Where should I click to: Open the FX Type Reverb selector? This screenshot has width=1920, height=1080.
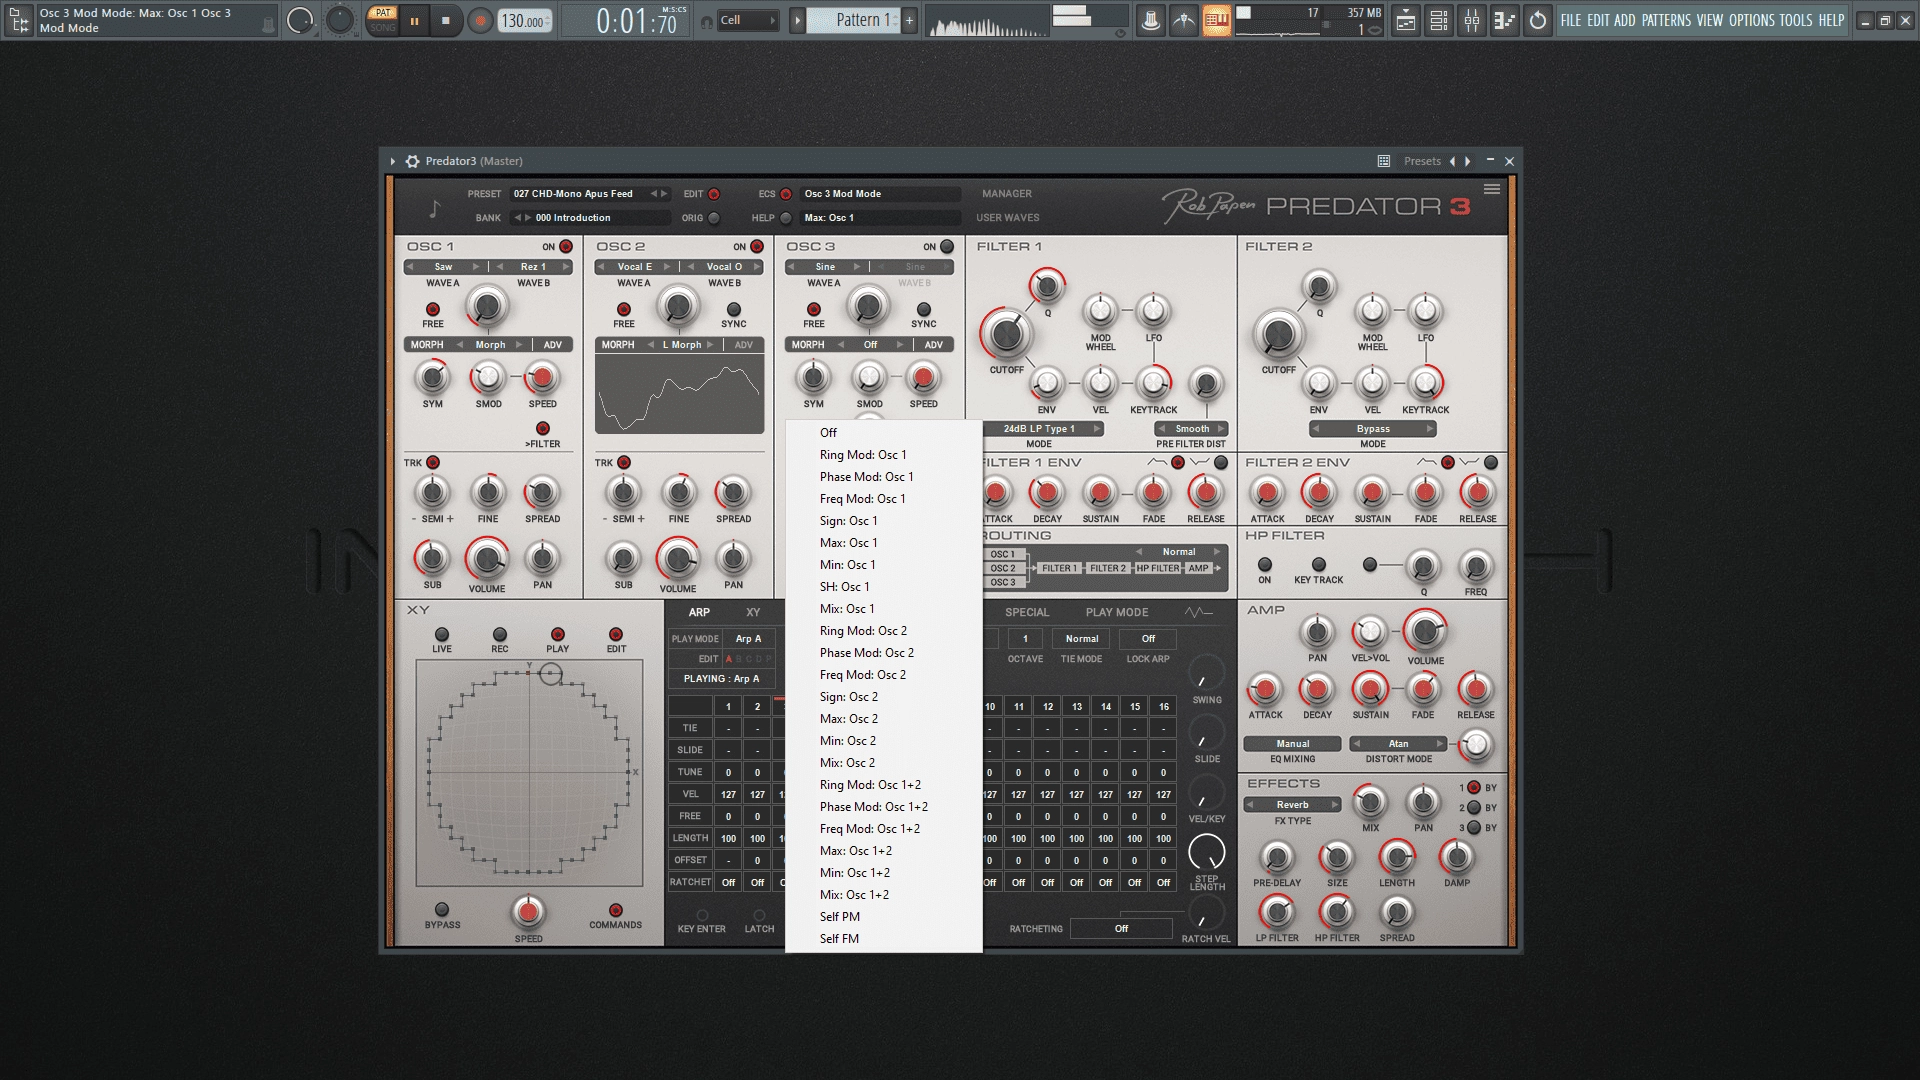(1293, 805)
